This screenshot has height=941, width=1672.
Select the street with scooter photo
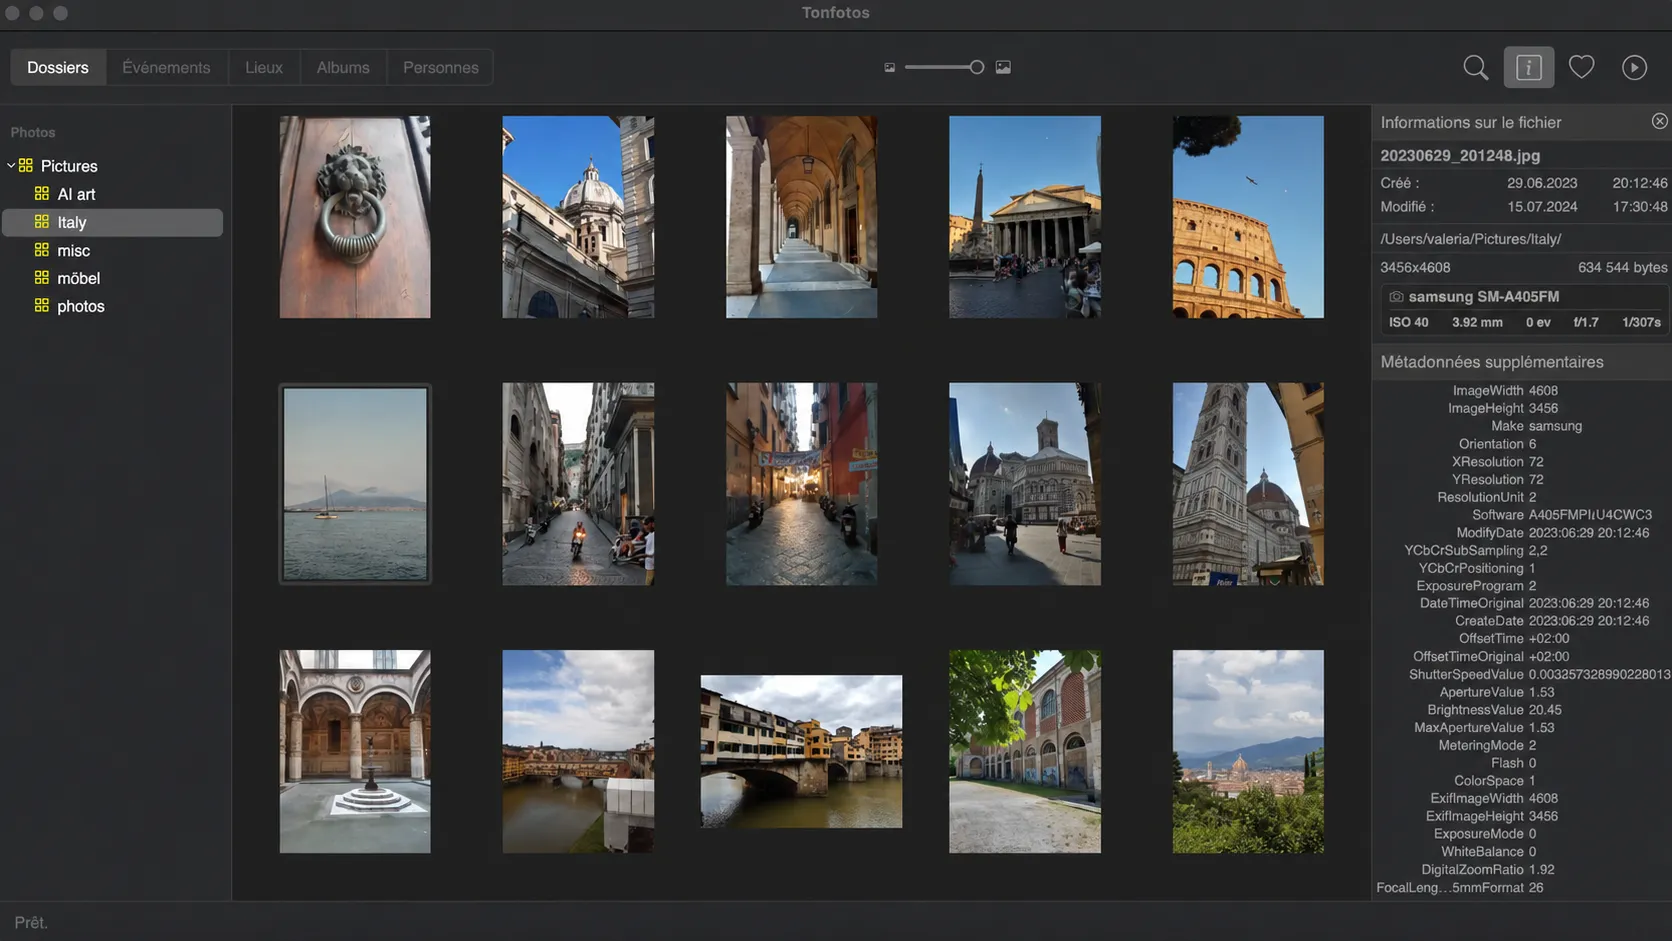pyautogui.click(x=578, y=484)
